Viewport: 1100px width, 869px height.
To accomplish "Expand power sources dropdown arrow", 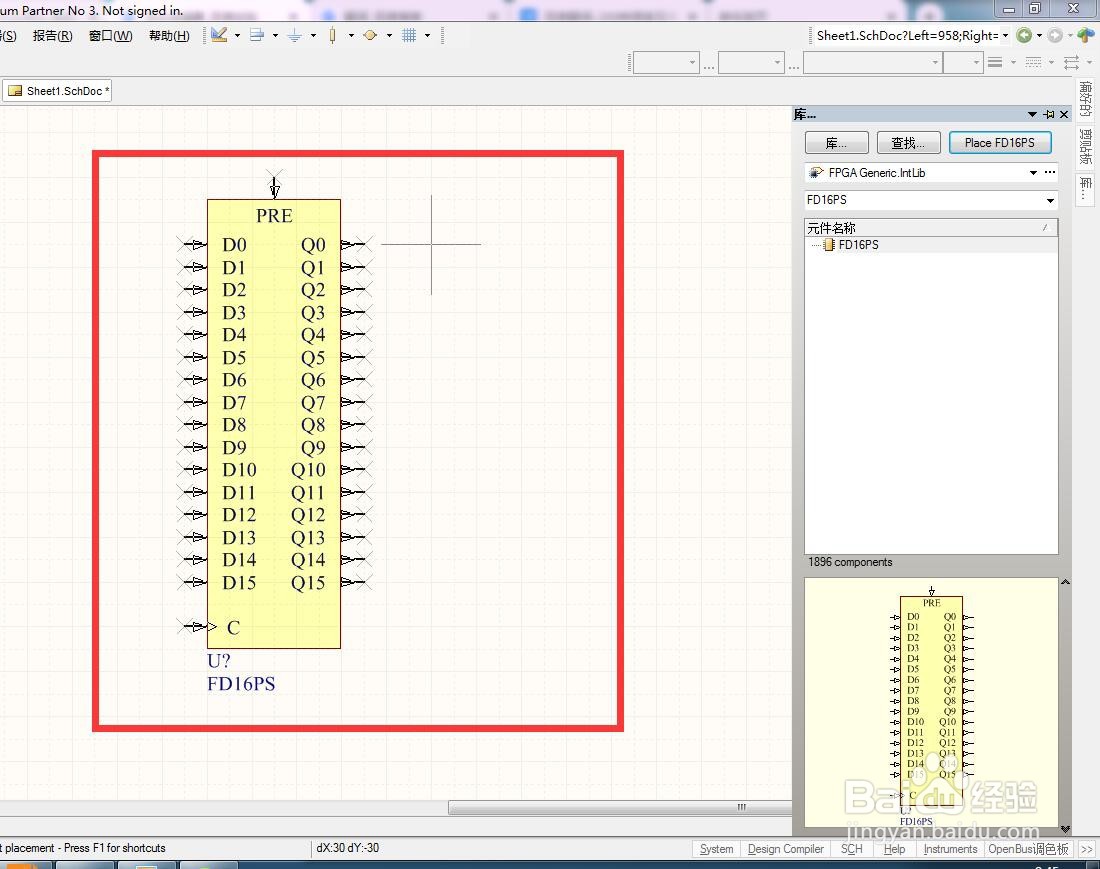I will pyautogui.click(x=313, y=35).
